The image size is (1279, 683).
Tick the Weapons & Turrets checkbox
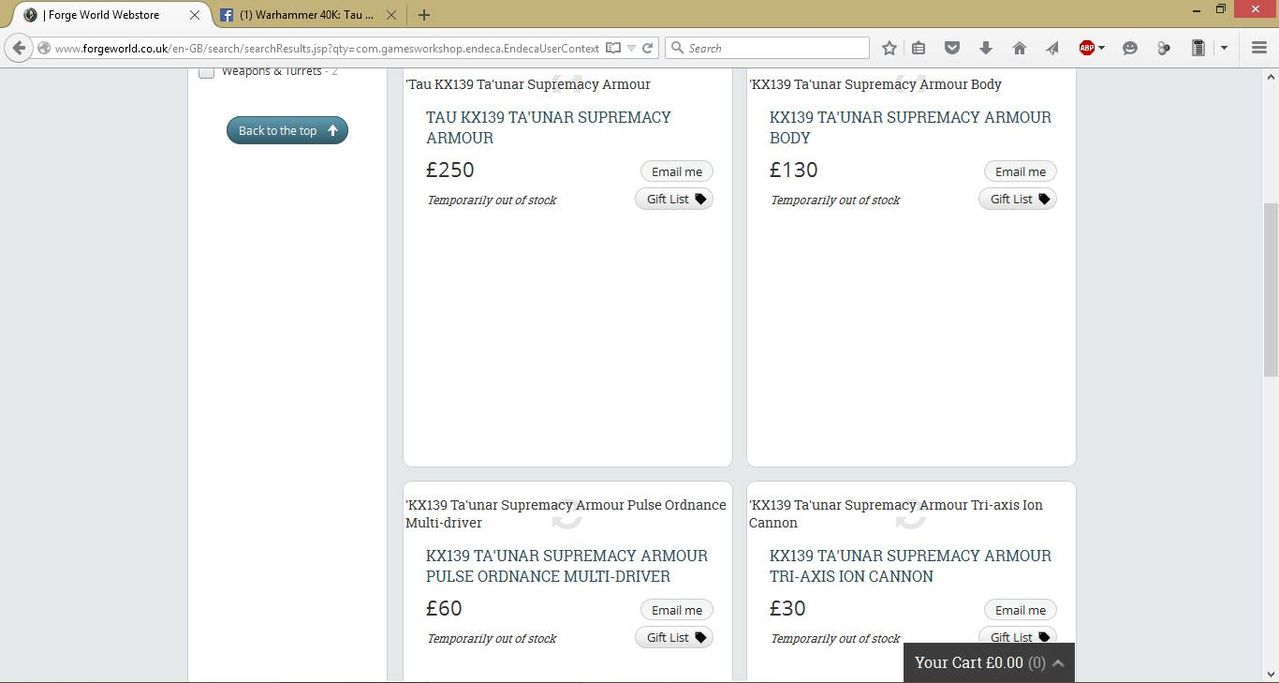coord(206,72)
